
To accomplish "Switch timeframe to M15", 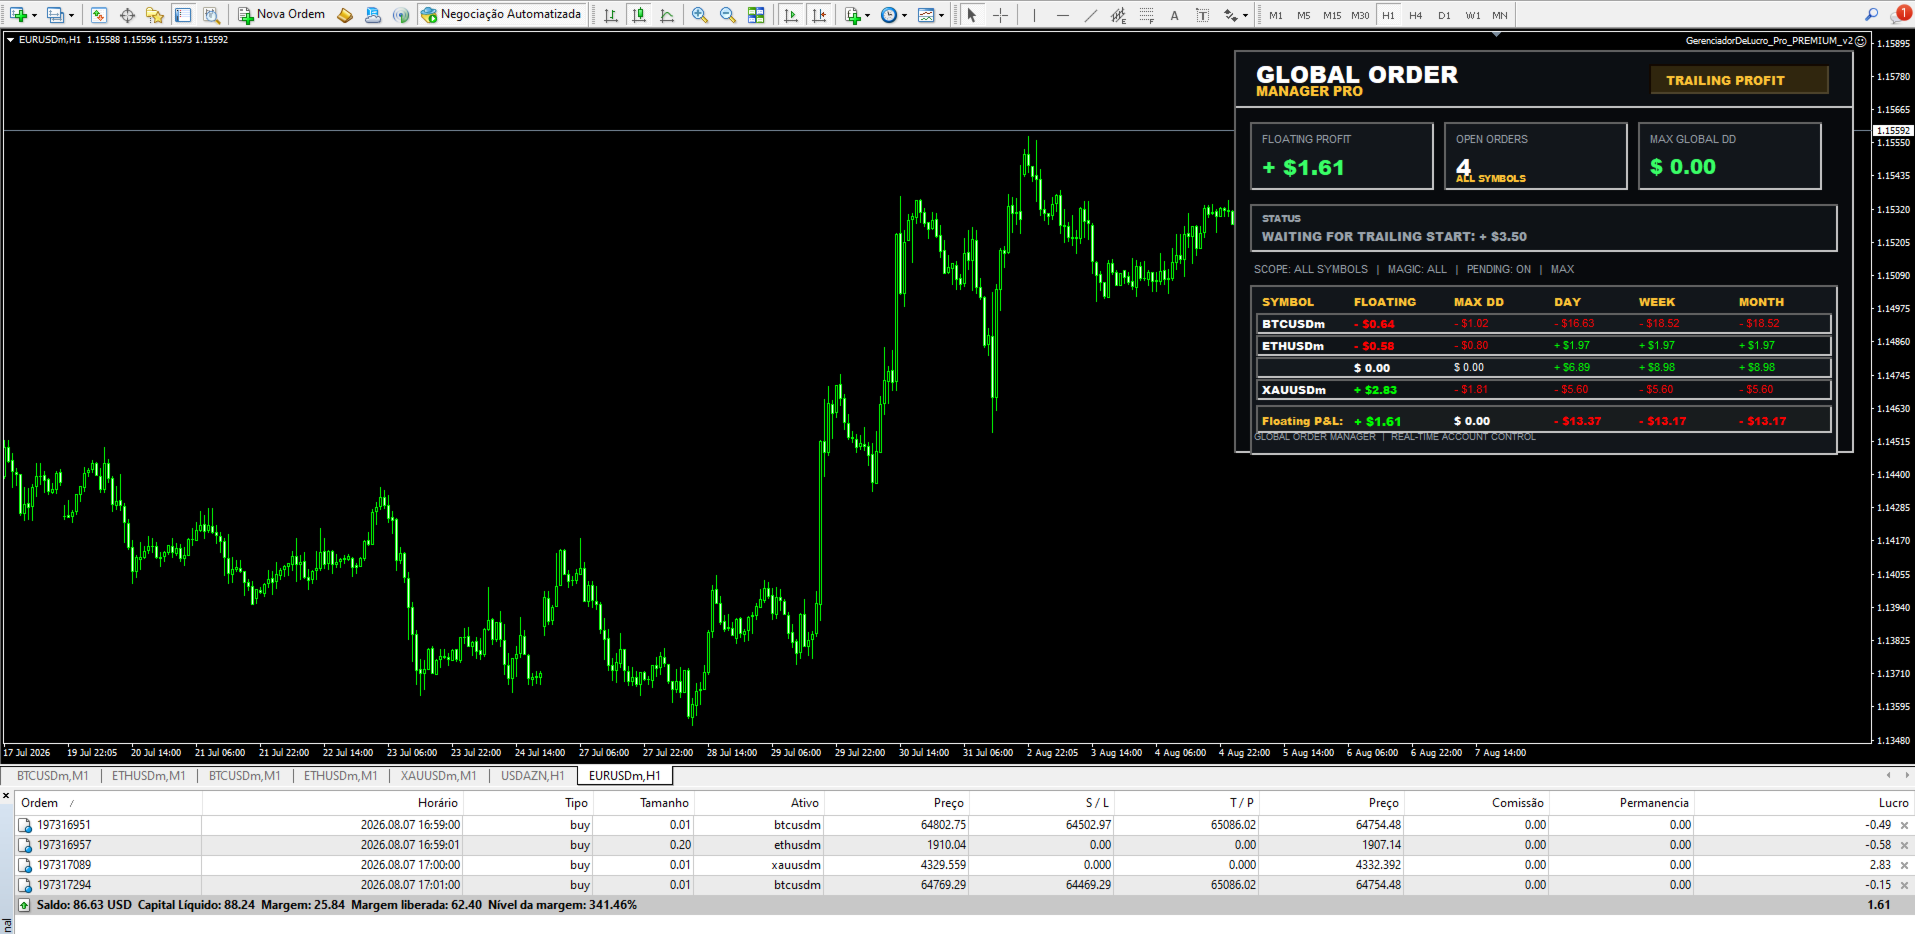I will pyautogui.click(x=1332, y=15).
